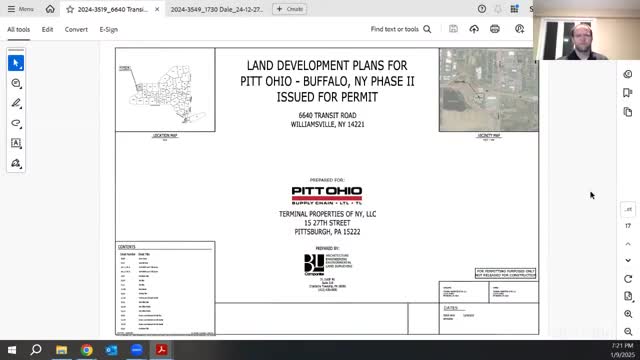Click the upload to cloud icon
The width and height of the screenshot is (640, 360).
pos(474,29)
